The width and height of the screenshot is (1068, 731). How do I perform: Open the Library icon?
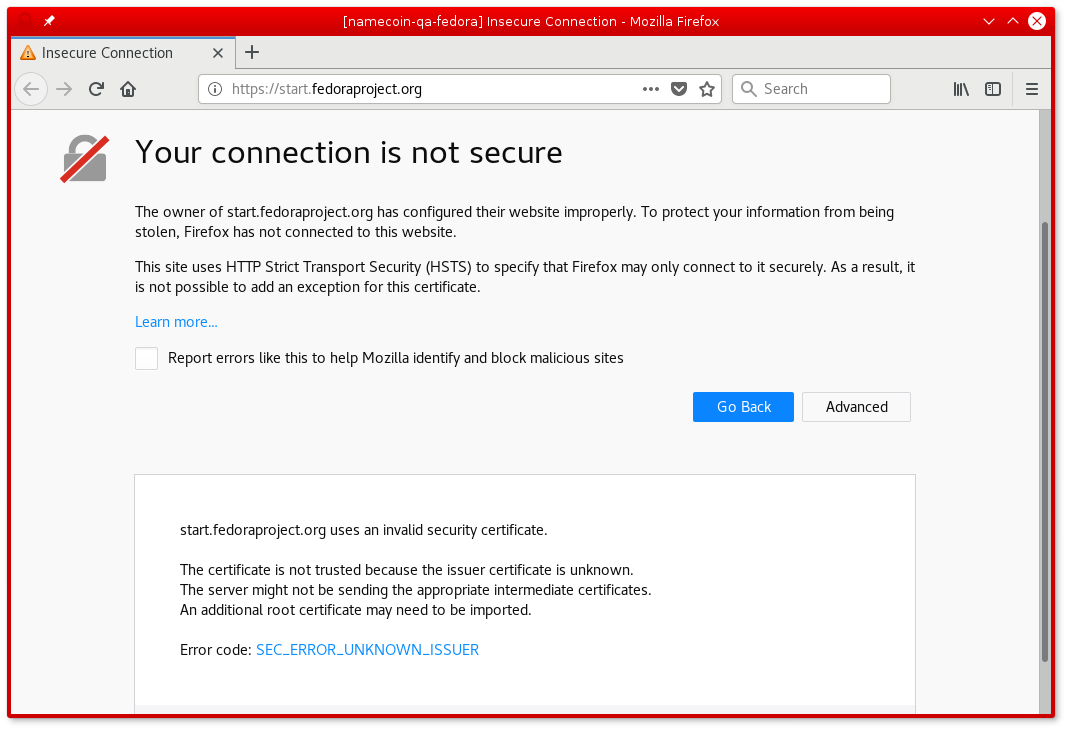click(961, 89)
